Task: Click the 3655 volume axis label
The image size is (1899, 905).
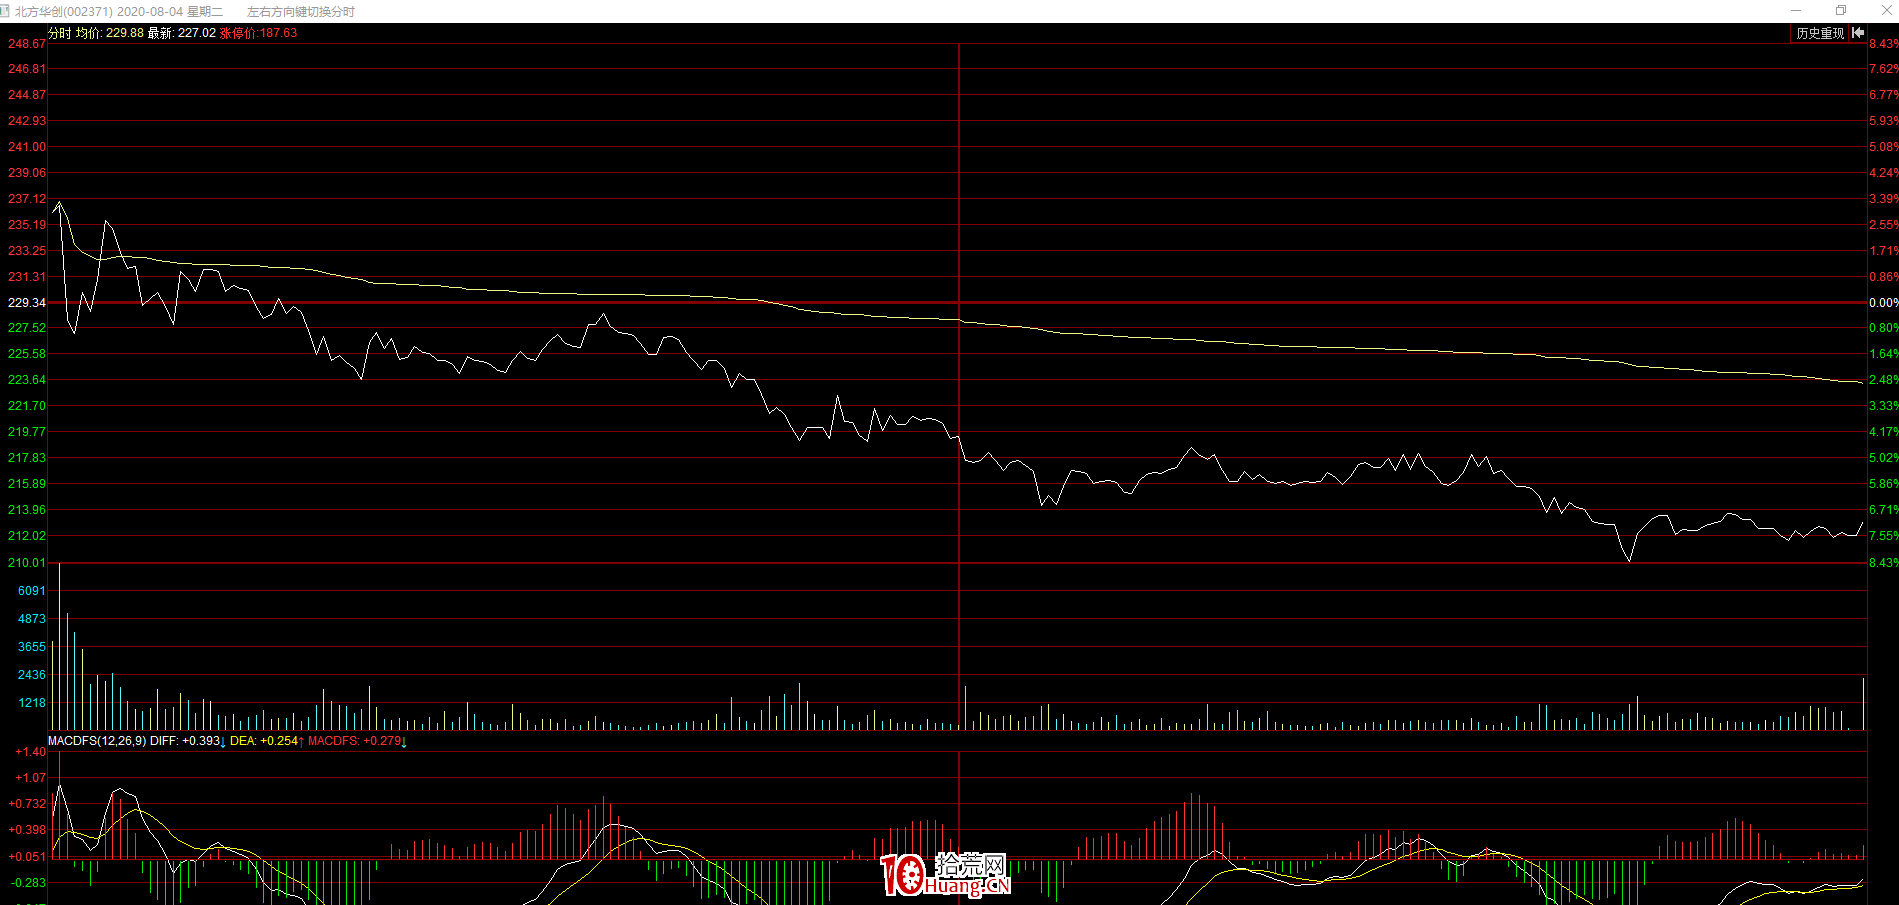Action: click(32, 647)
